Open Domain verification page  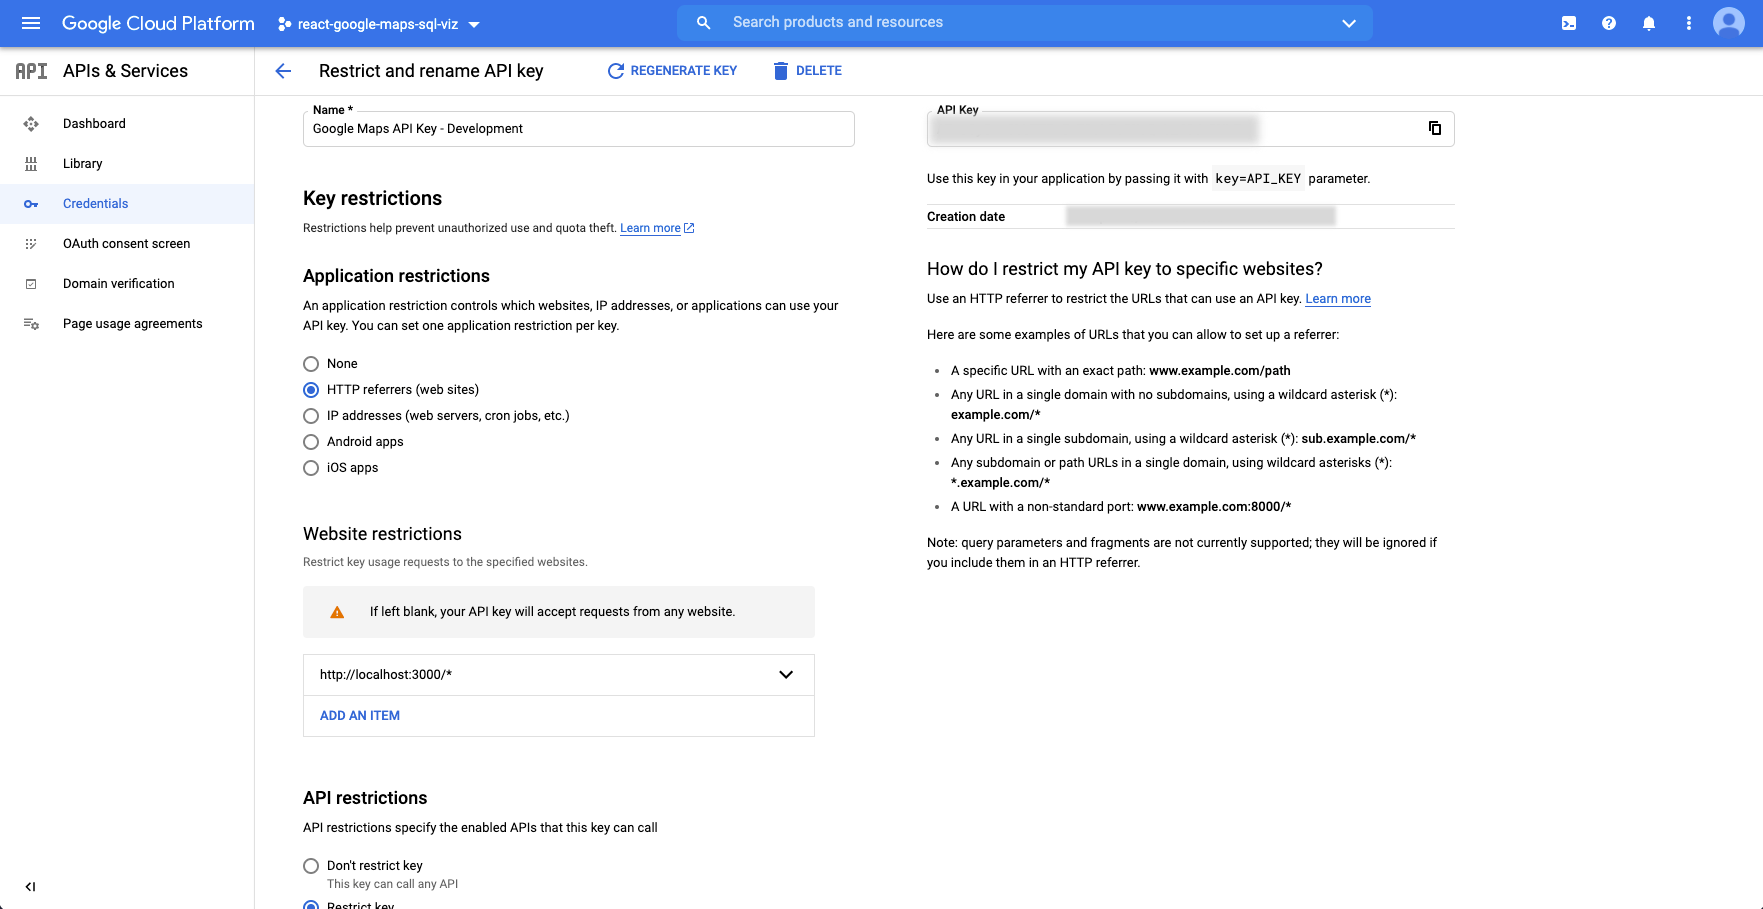pos(127,284)
